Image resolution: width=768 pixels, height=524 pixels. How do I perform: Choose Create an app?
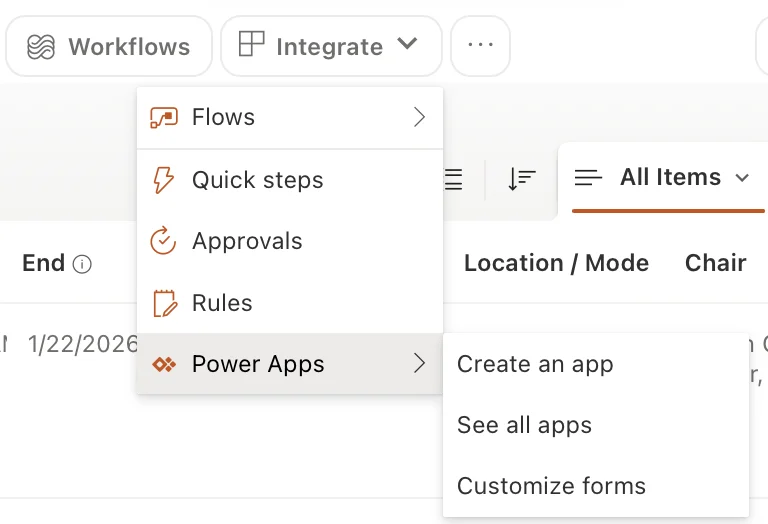pyautogui.click(x=596, y=364)
